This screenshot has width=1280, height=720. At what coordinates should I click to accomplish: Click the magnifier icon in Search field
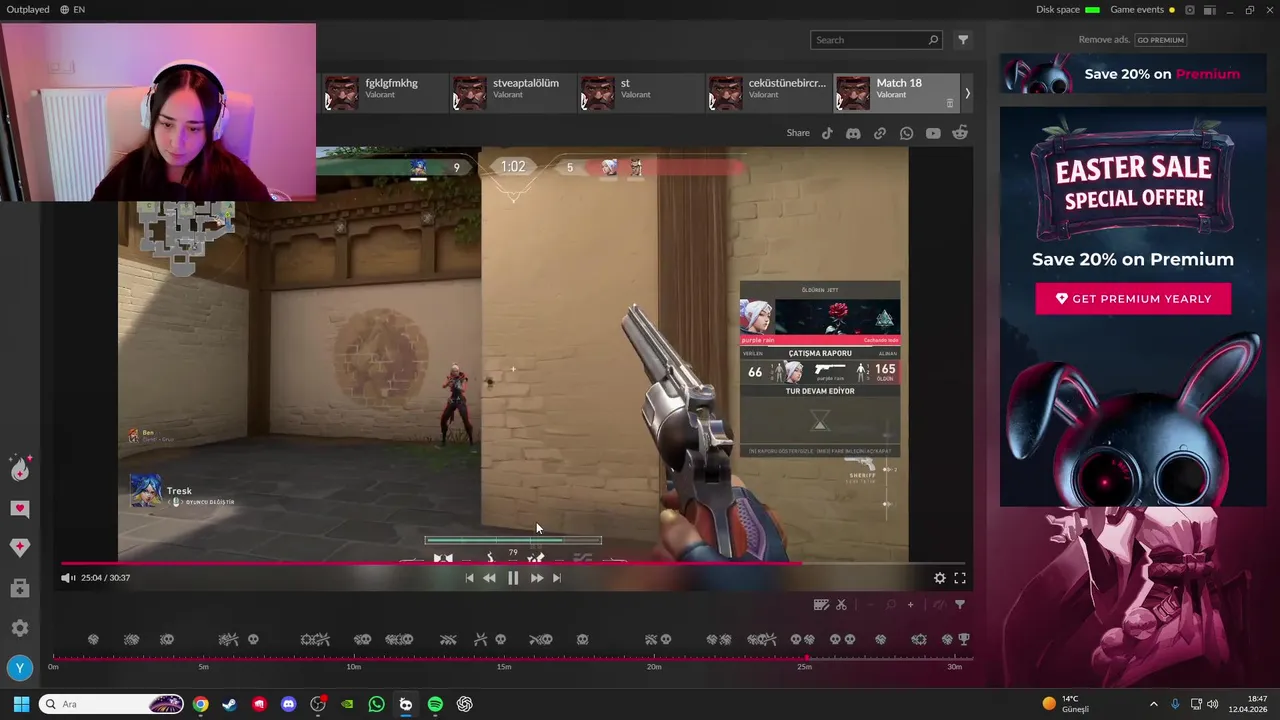[x=933, y=40]
